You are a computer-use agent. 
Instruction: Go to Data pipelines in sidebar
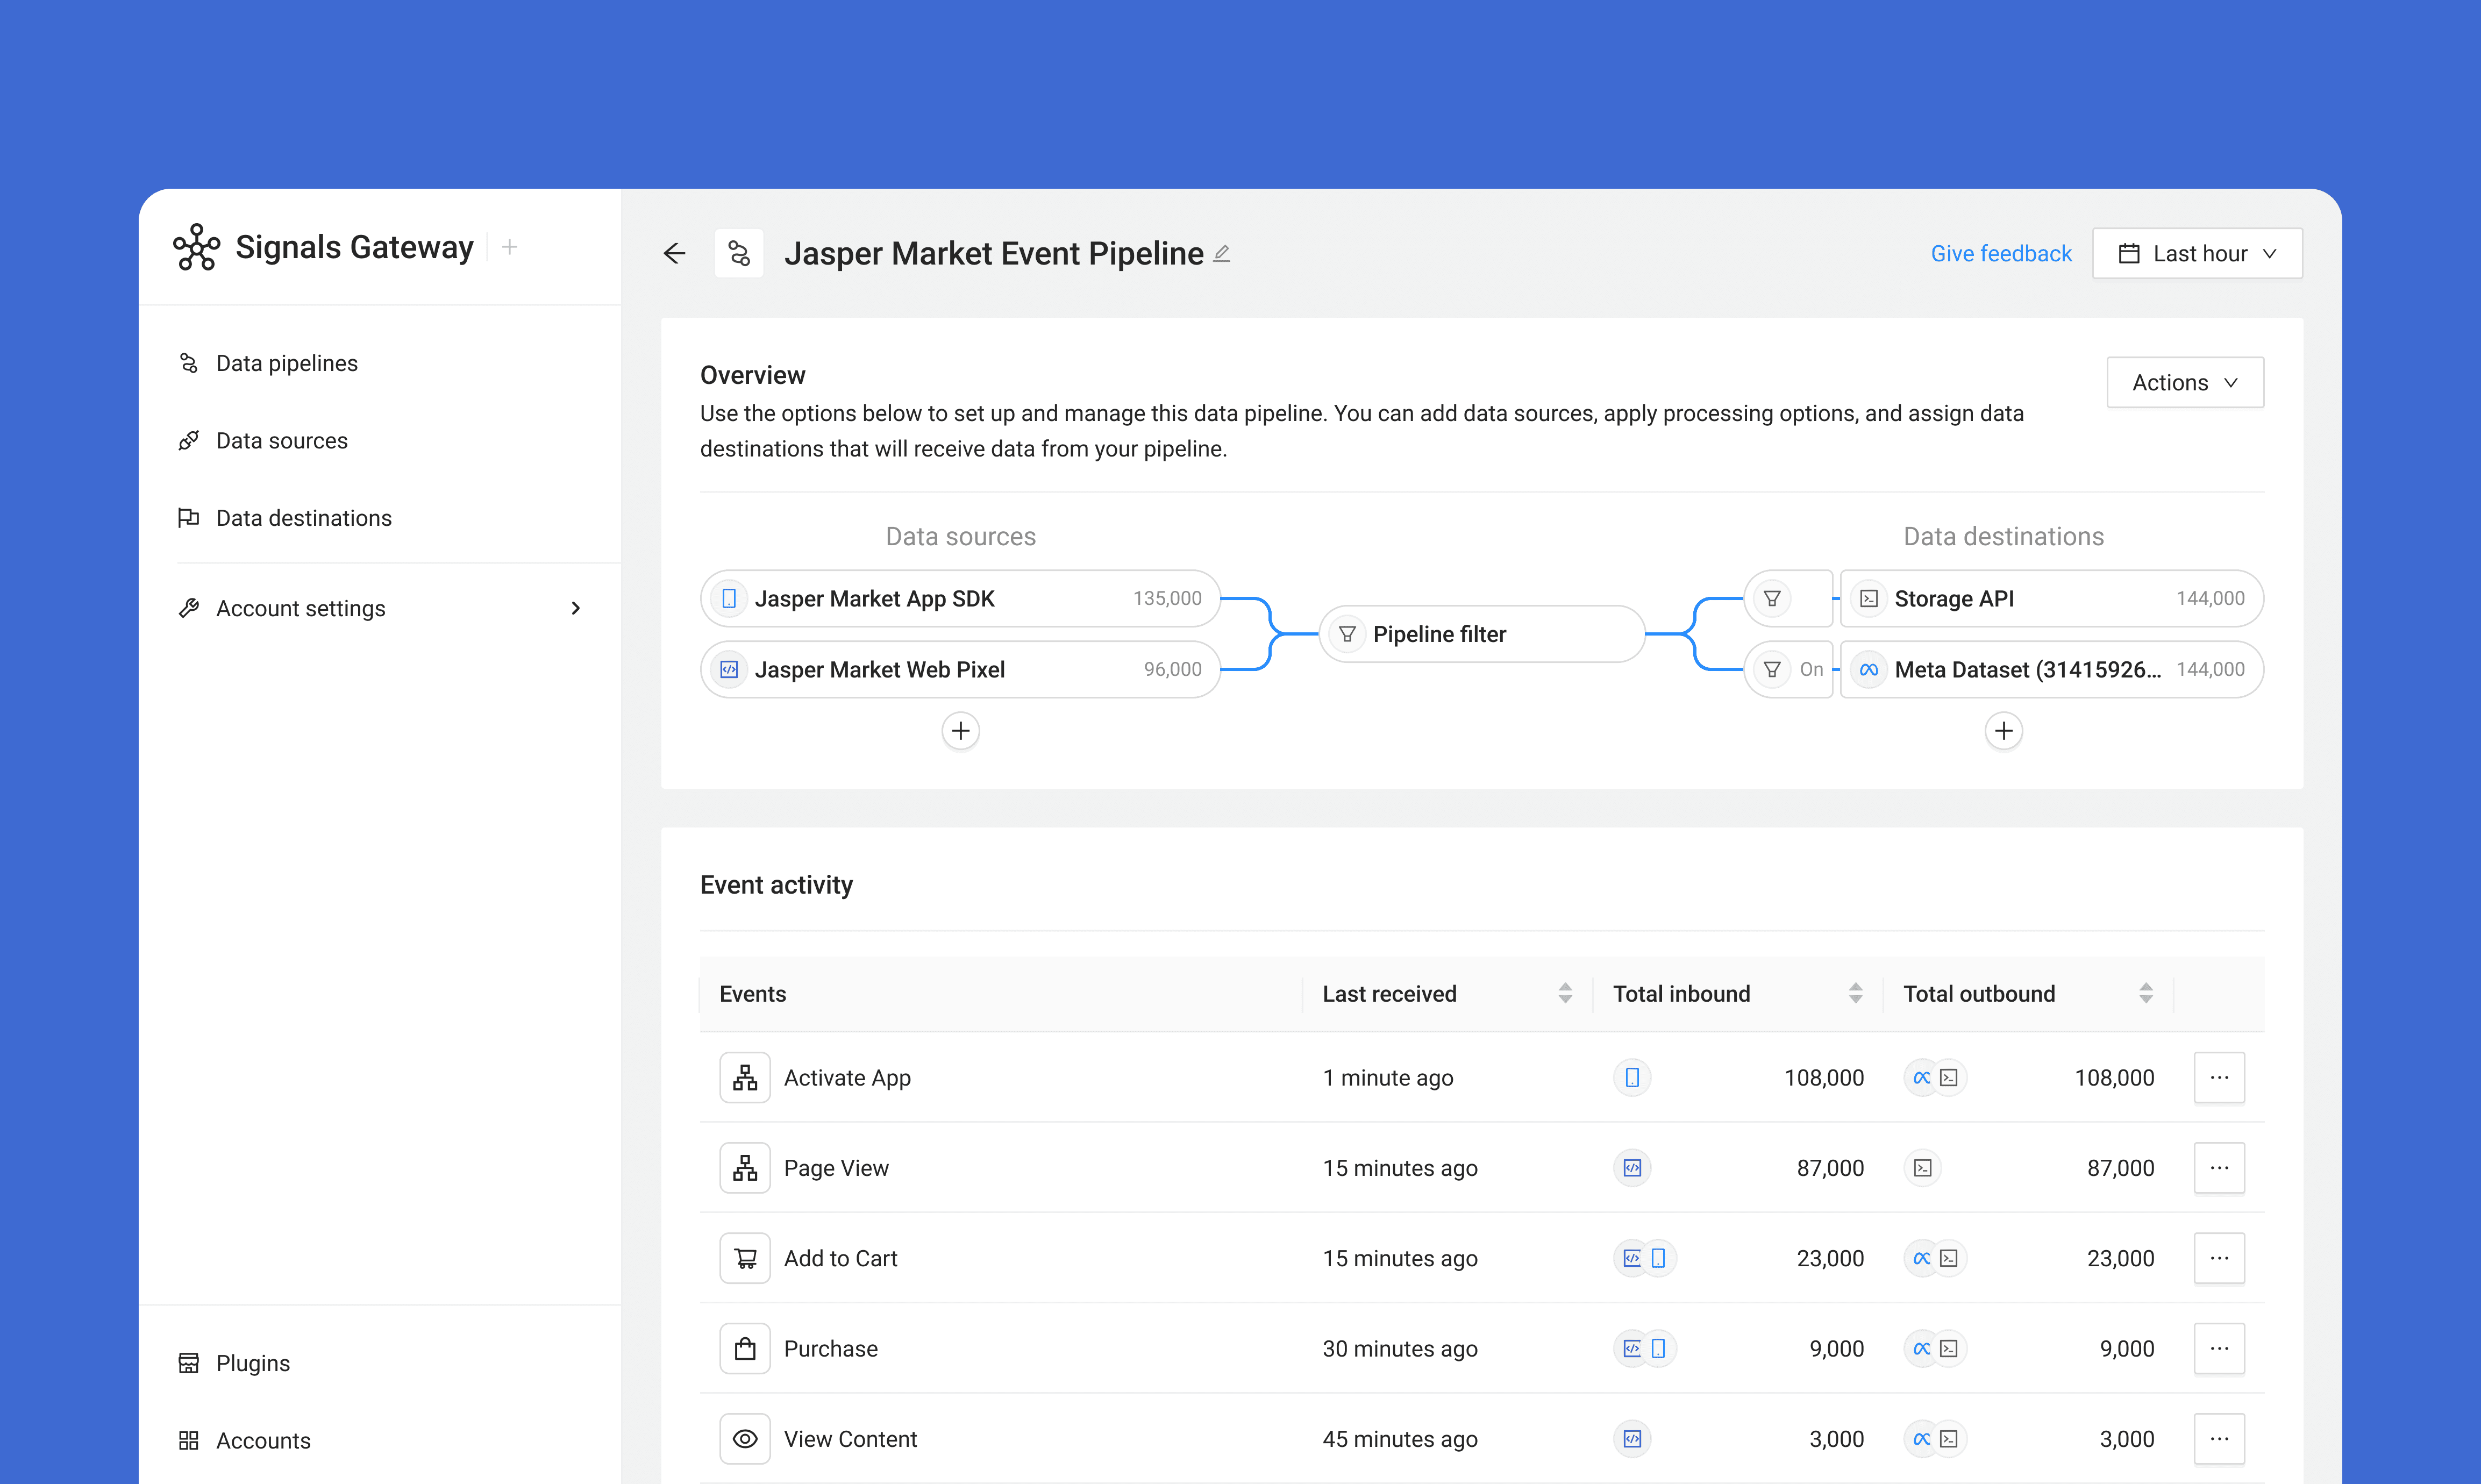[x=286, y=363]
